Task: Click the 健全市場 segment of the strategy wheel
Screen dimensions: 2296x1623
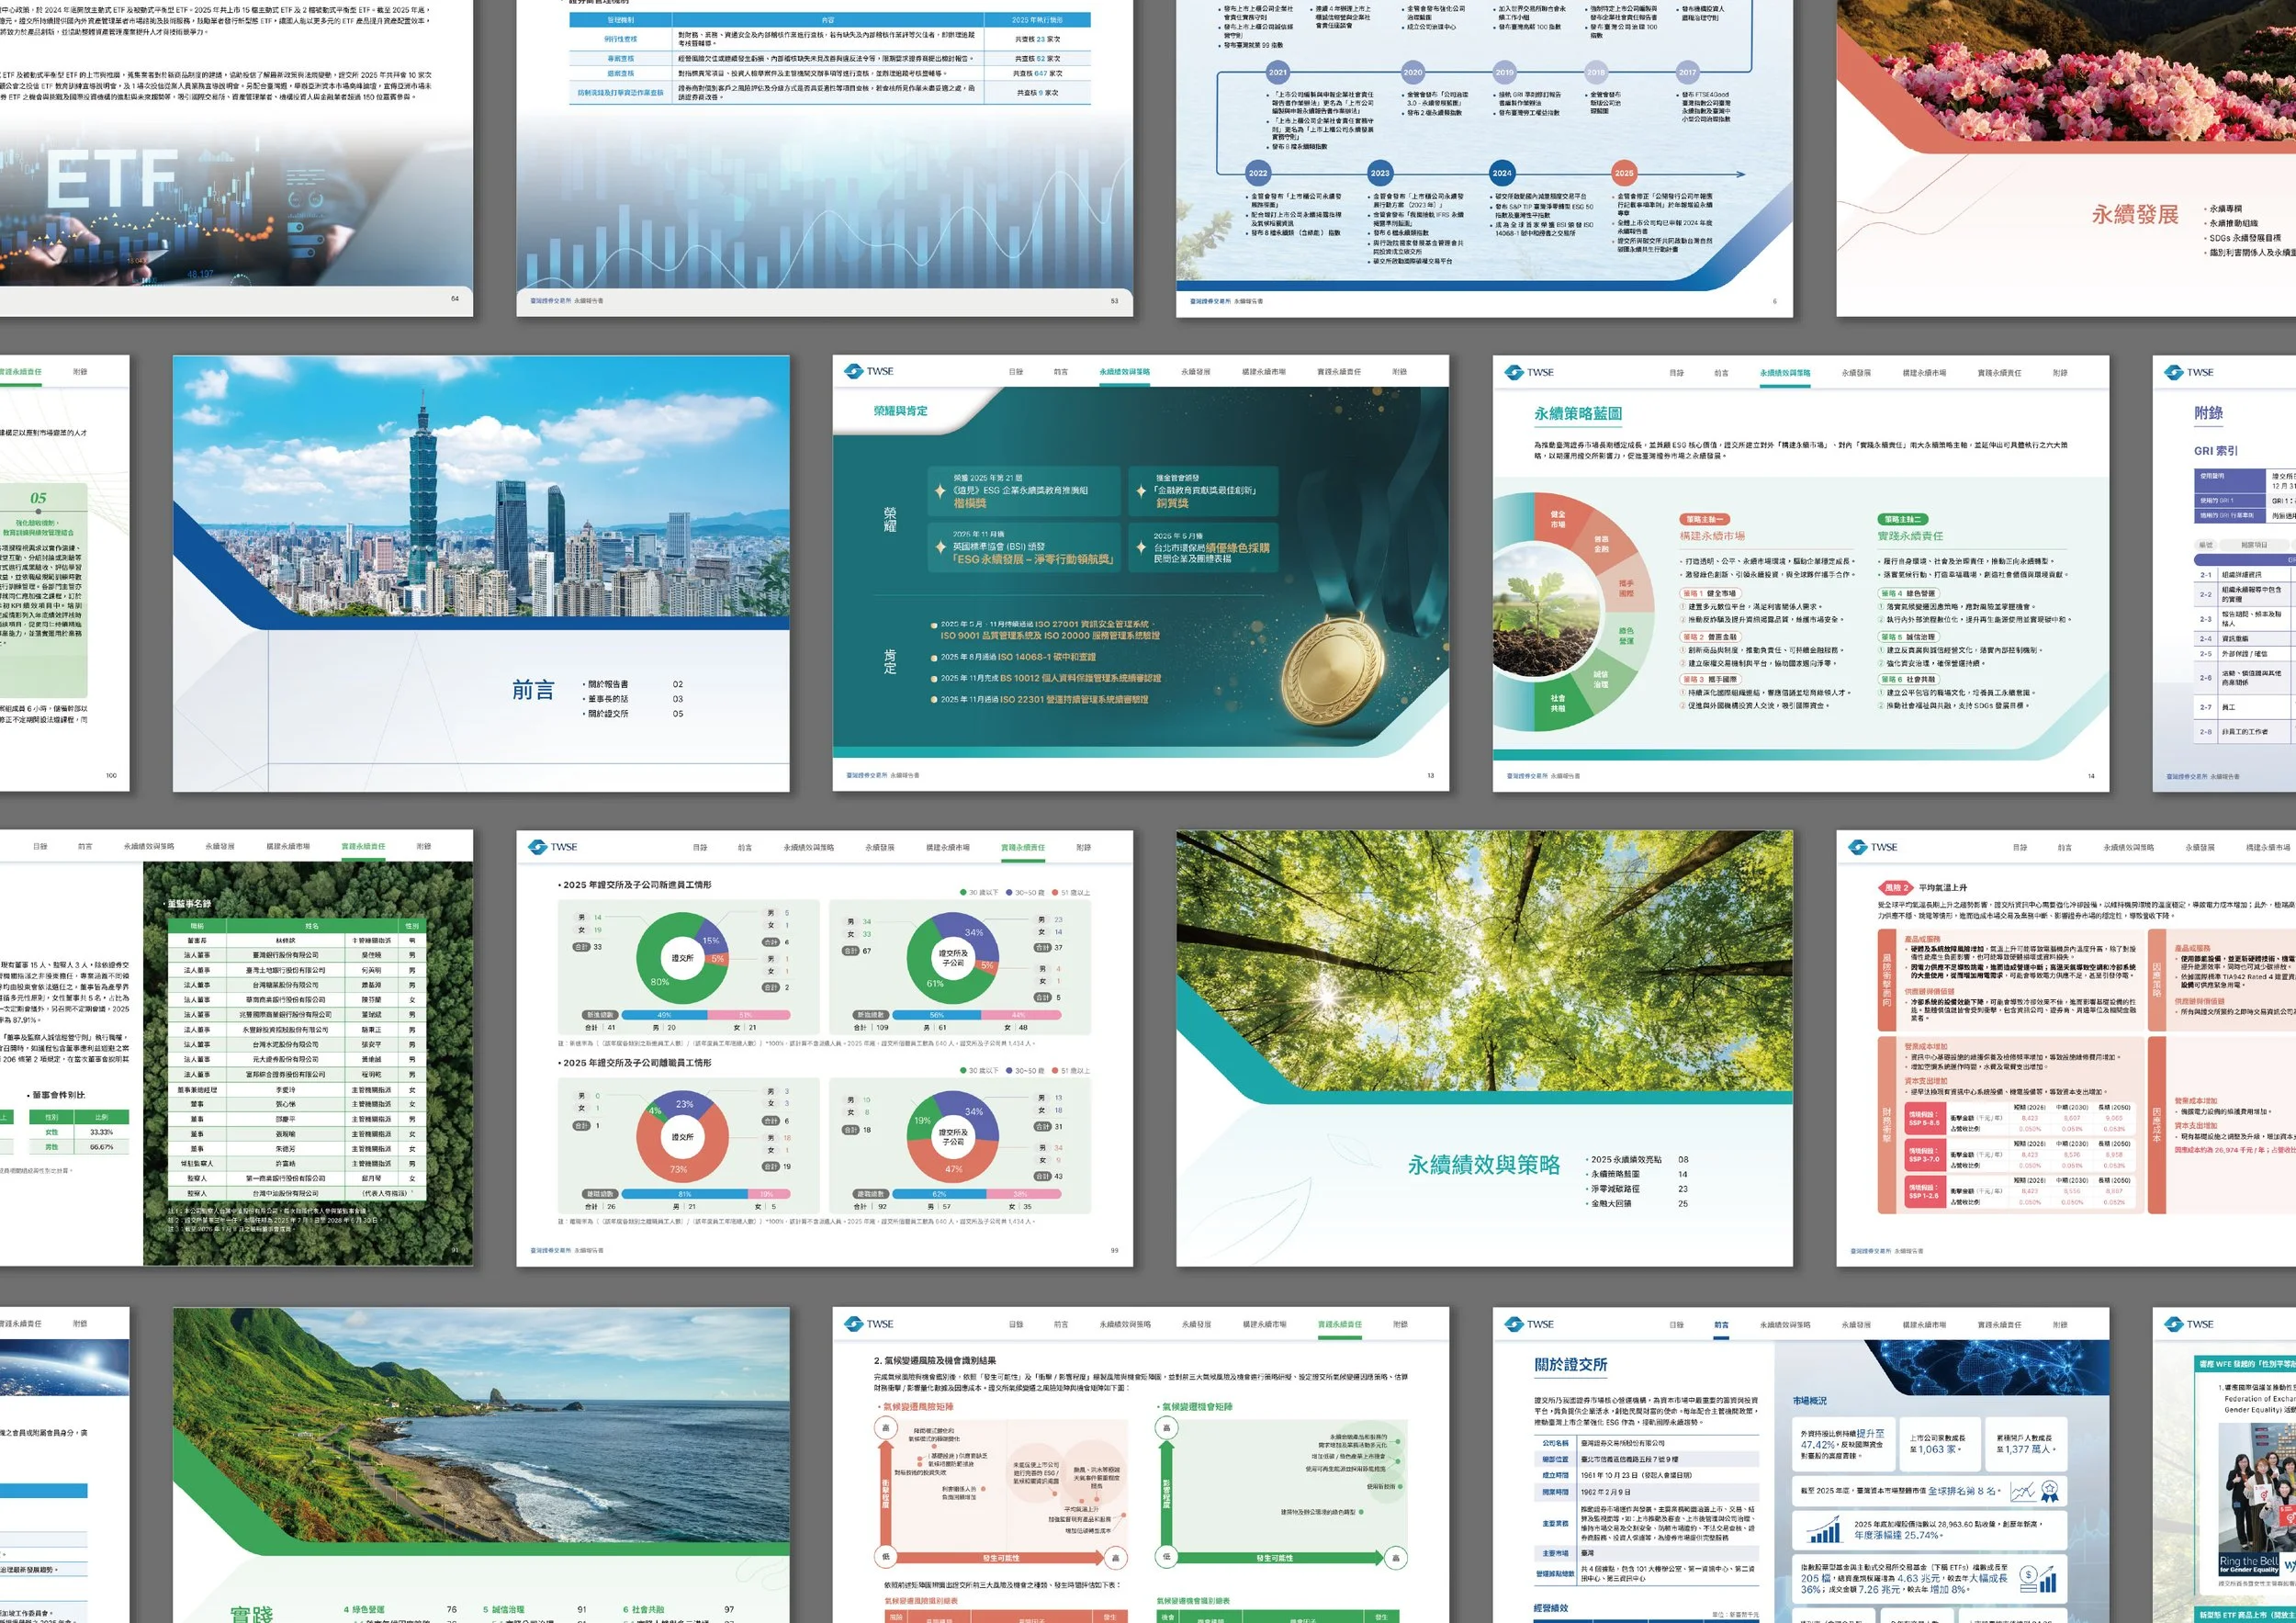Action: click(x=1558, y=519)
